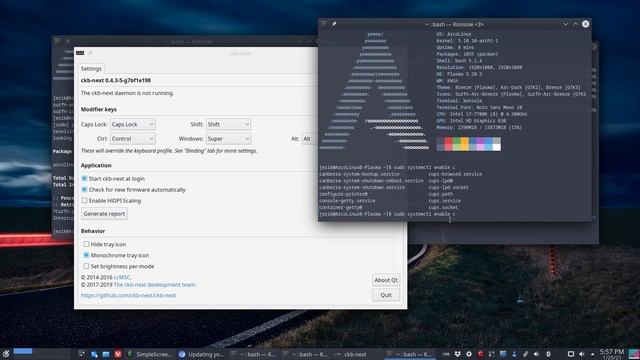Toggle Monochrome tray icon

(86, 255)
